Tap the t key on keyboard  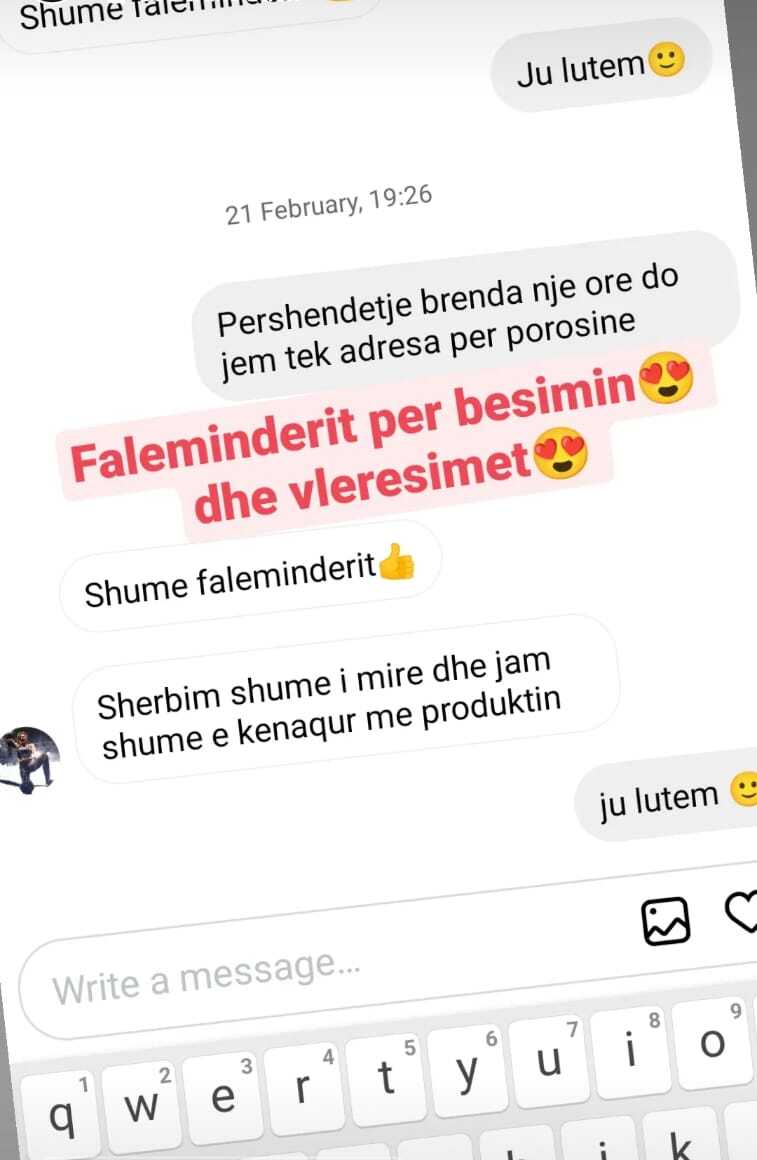tap(386, 1078)
